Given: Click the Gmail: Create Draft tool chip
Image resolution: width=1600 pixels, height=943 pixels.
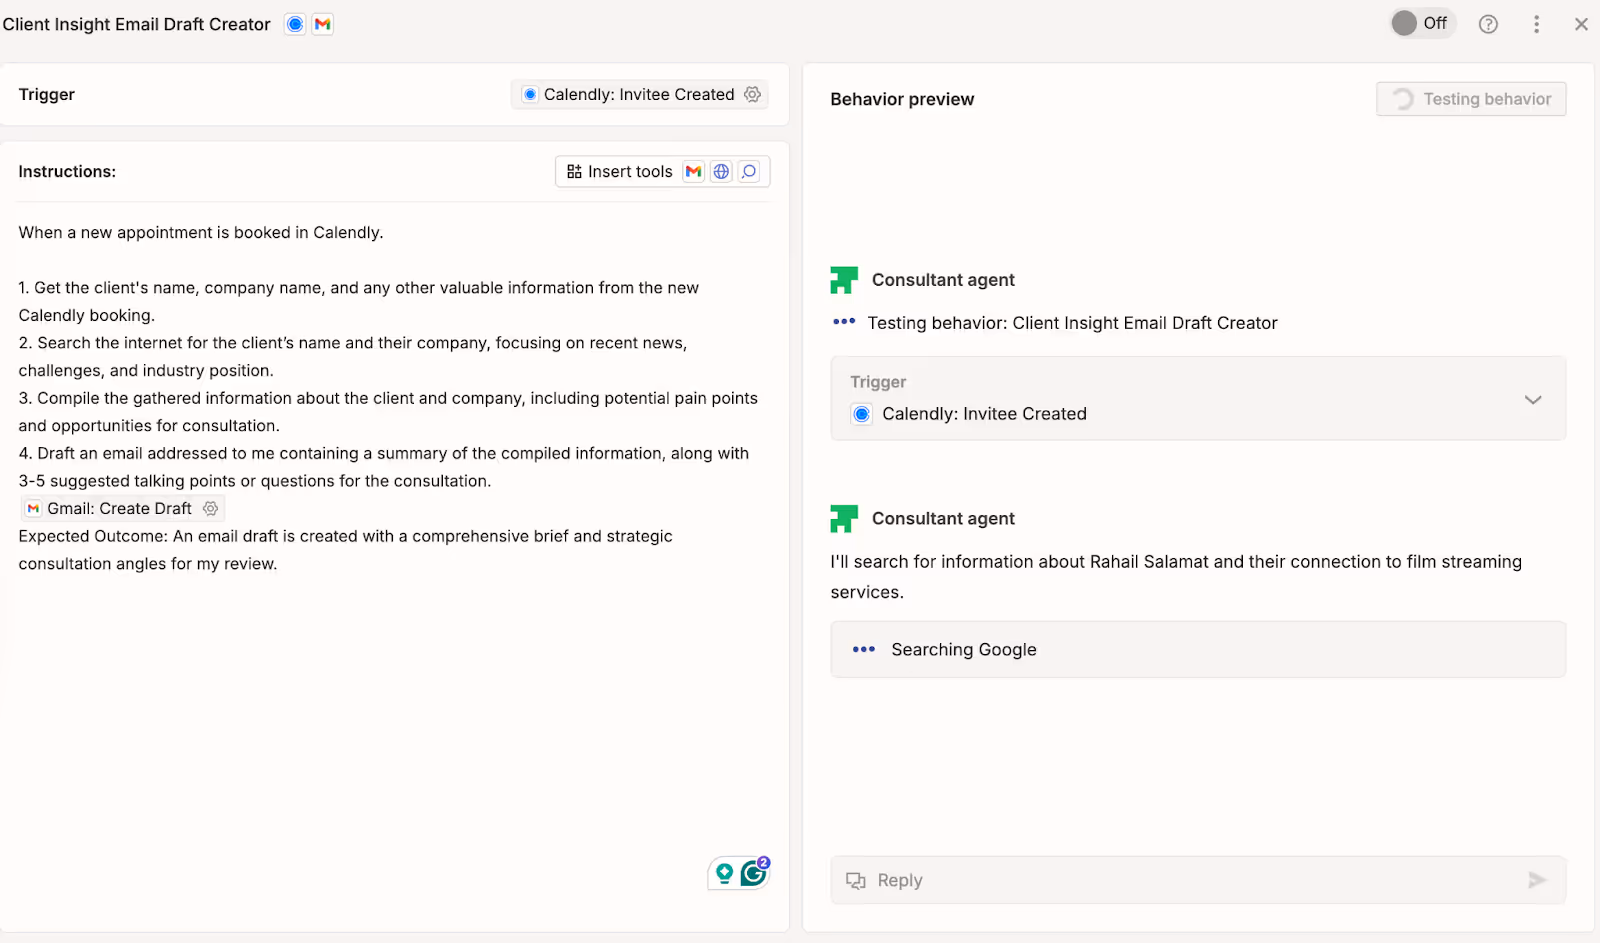Looking at the screenshot, I should 122,508.
